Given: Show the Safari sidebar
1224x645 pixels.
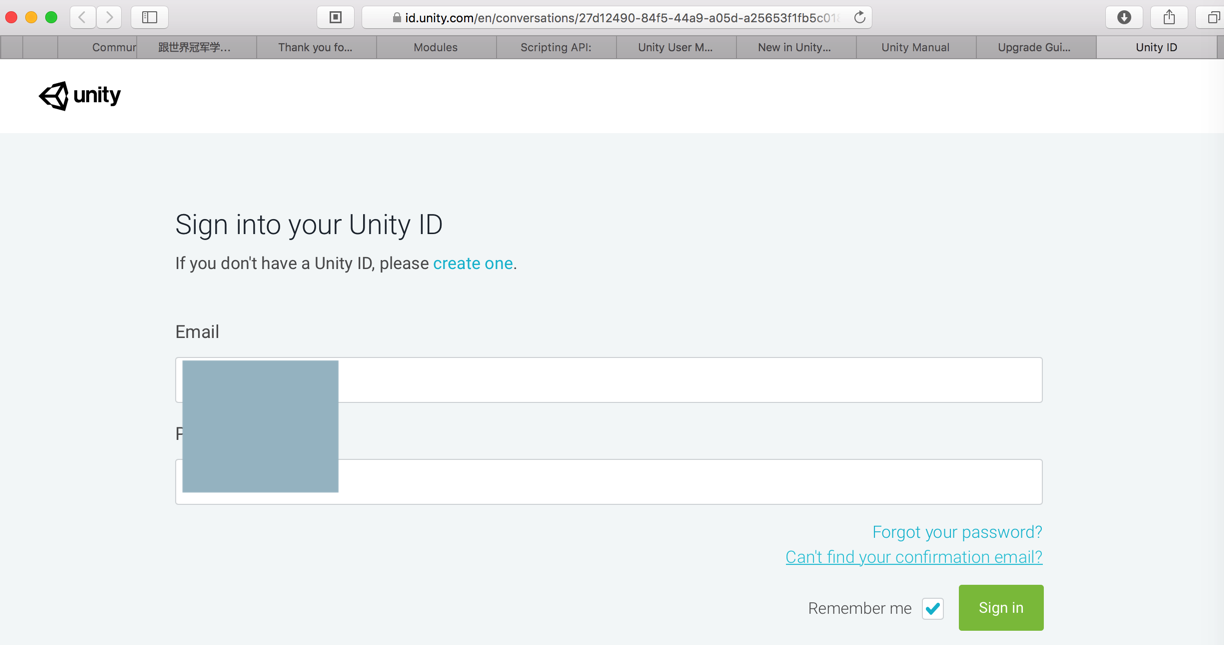Looking at the screenshot, I should (x=150, y=17).
